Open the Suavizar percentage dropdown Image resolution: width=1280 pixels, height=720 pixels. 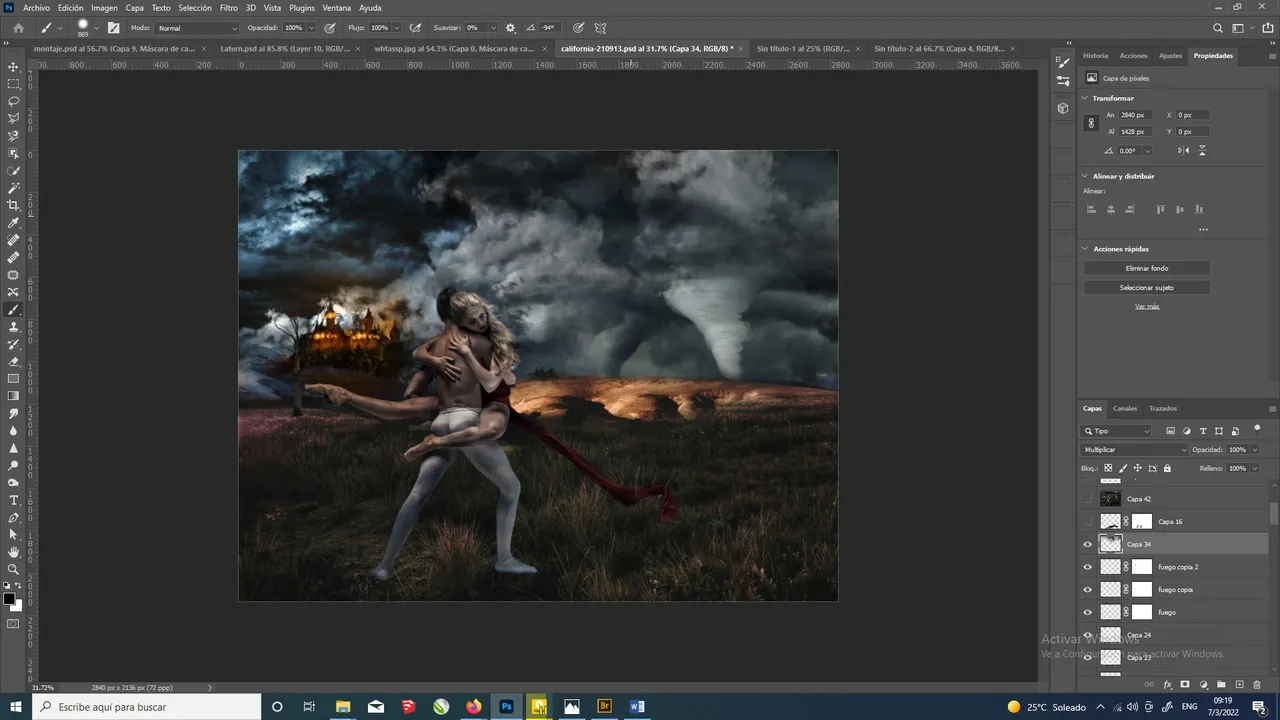[x=493, y=28]
